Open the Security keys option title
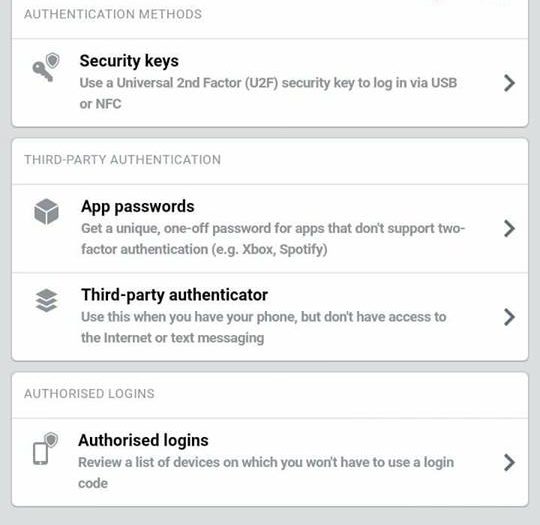540x525 pixels. [x=129, y=61]
